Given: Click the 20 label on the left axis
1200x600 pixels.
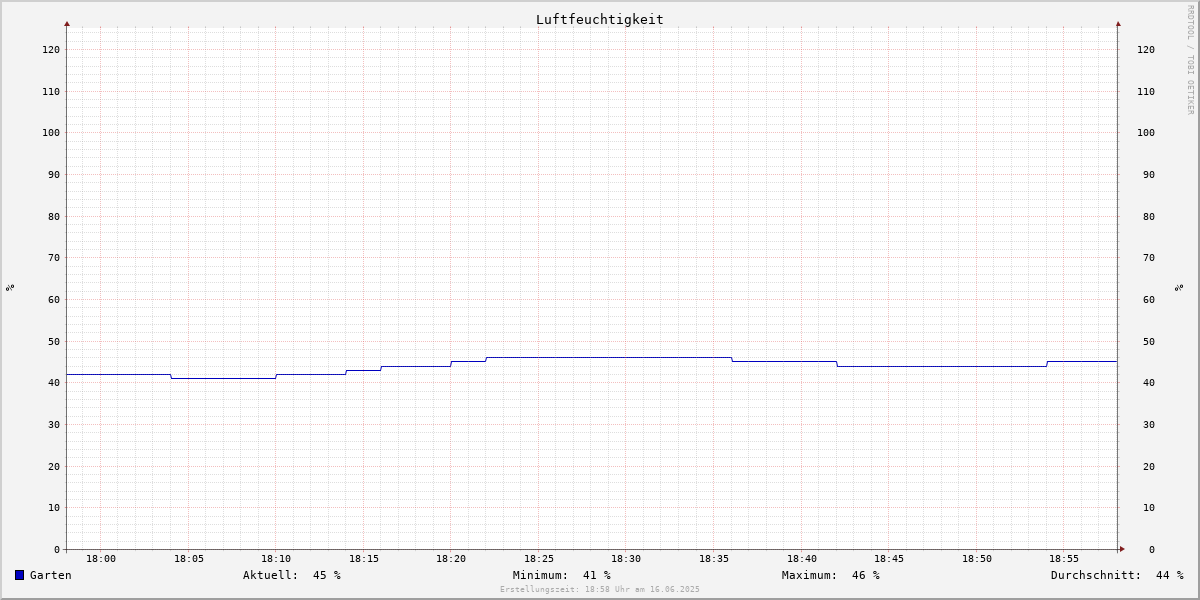Looking at the screenshot, I should tap(54, 466).
